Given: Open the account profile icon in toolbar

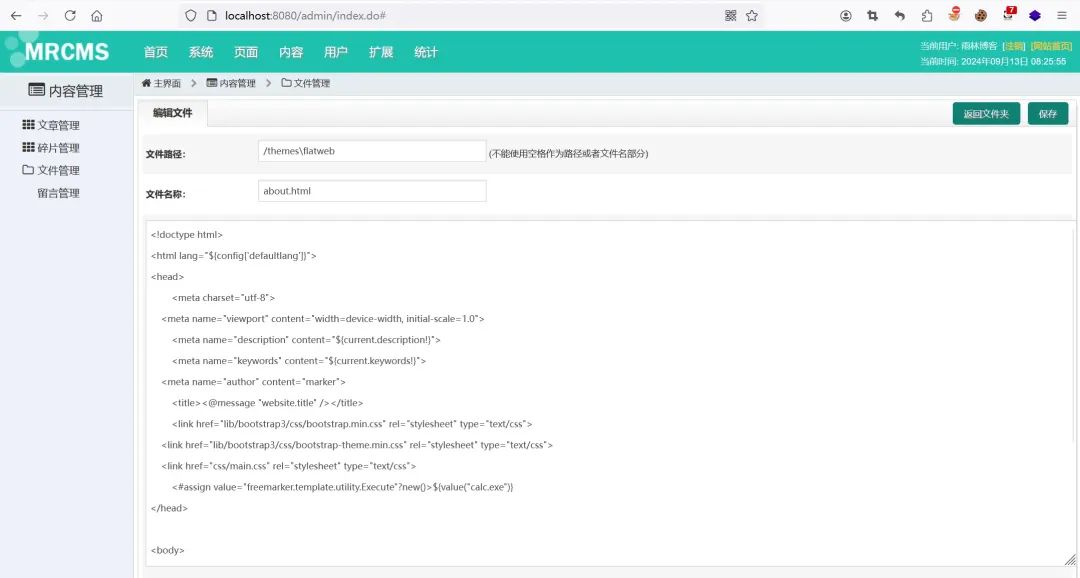Looking at the screenshot, I should [846, 15].
